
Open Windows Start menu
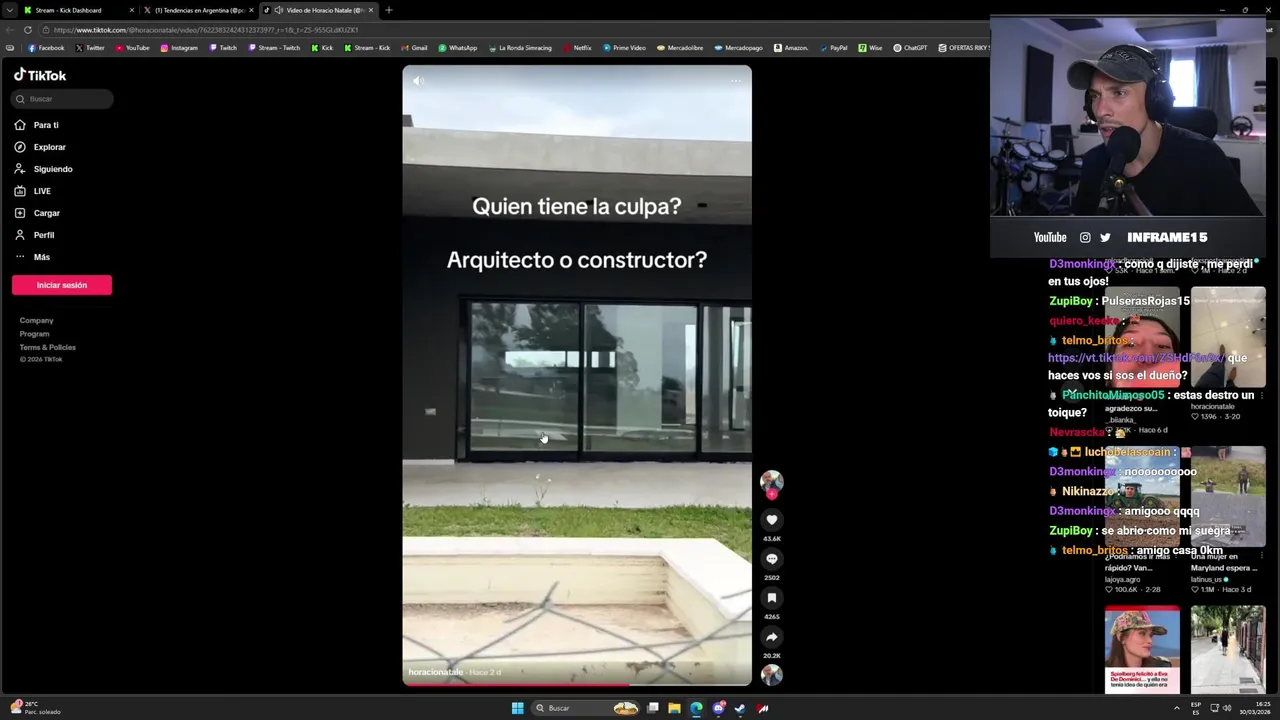pyautogui.click(x=517, y=708)
